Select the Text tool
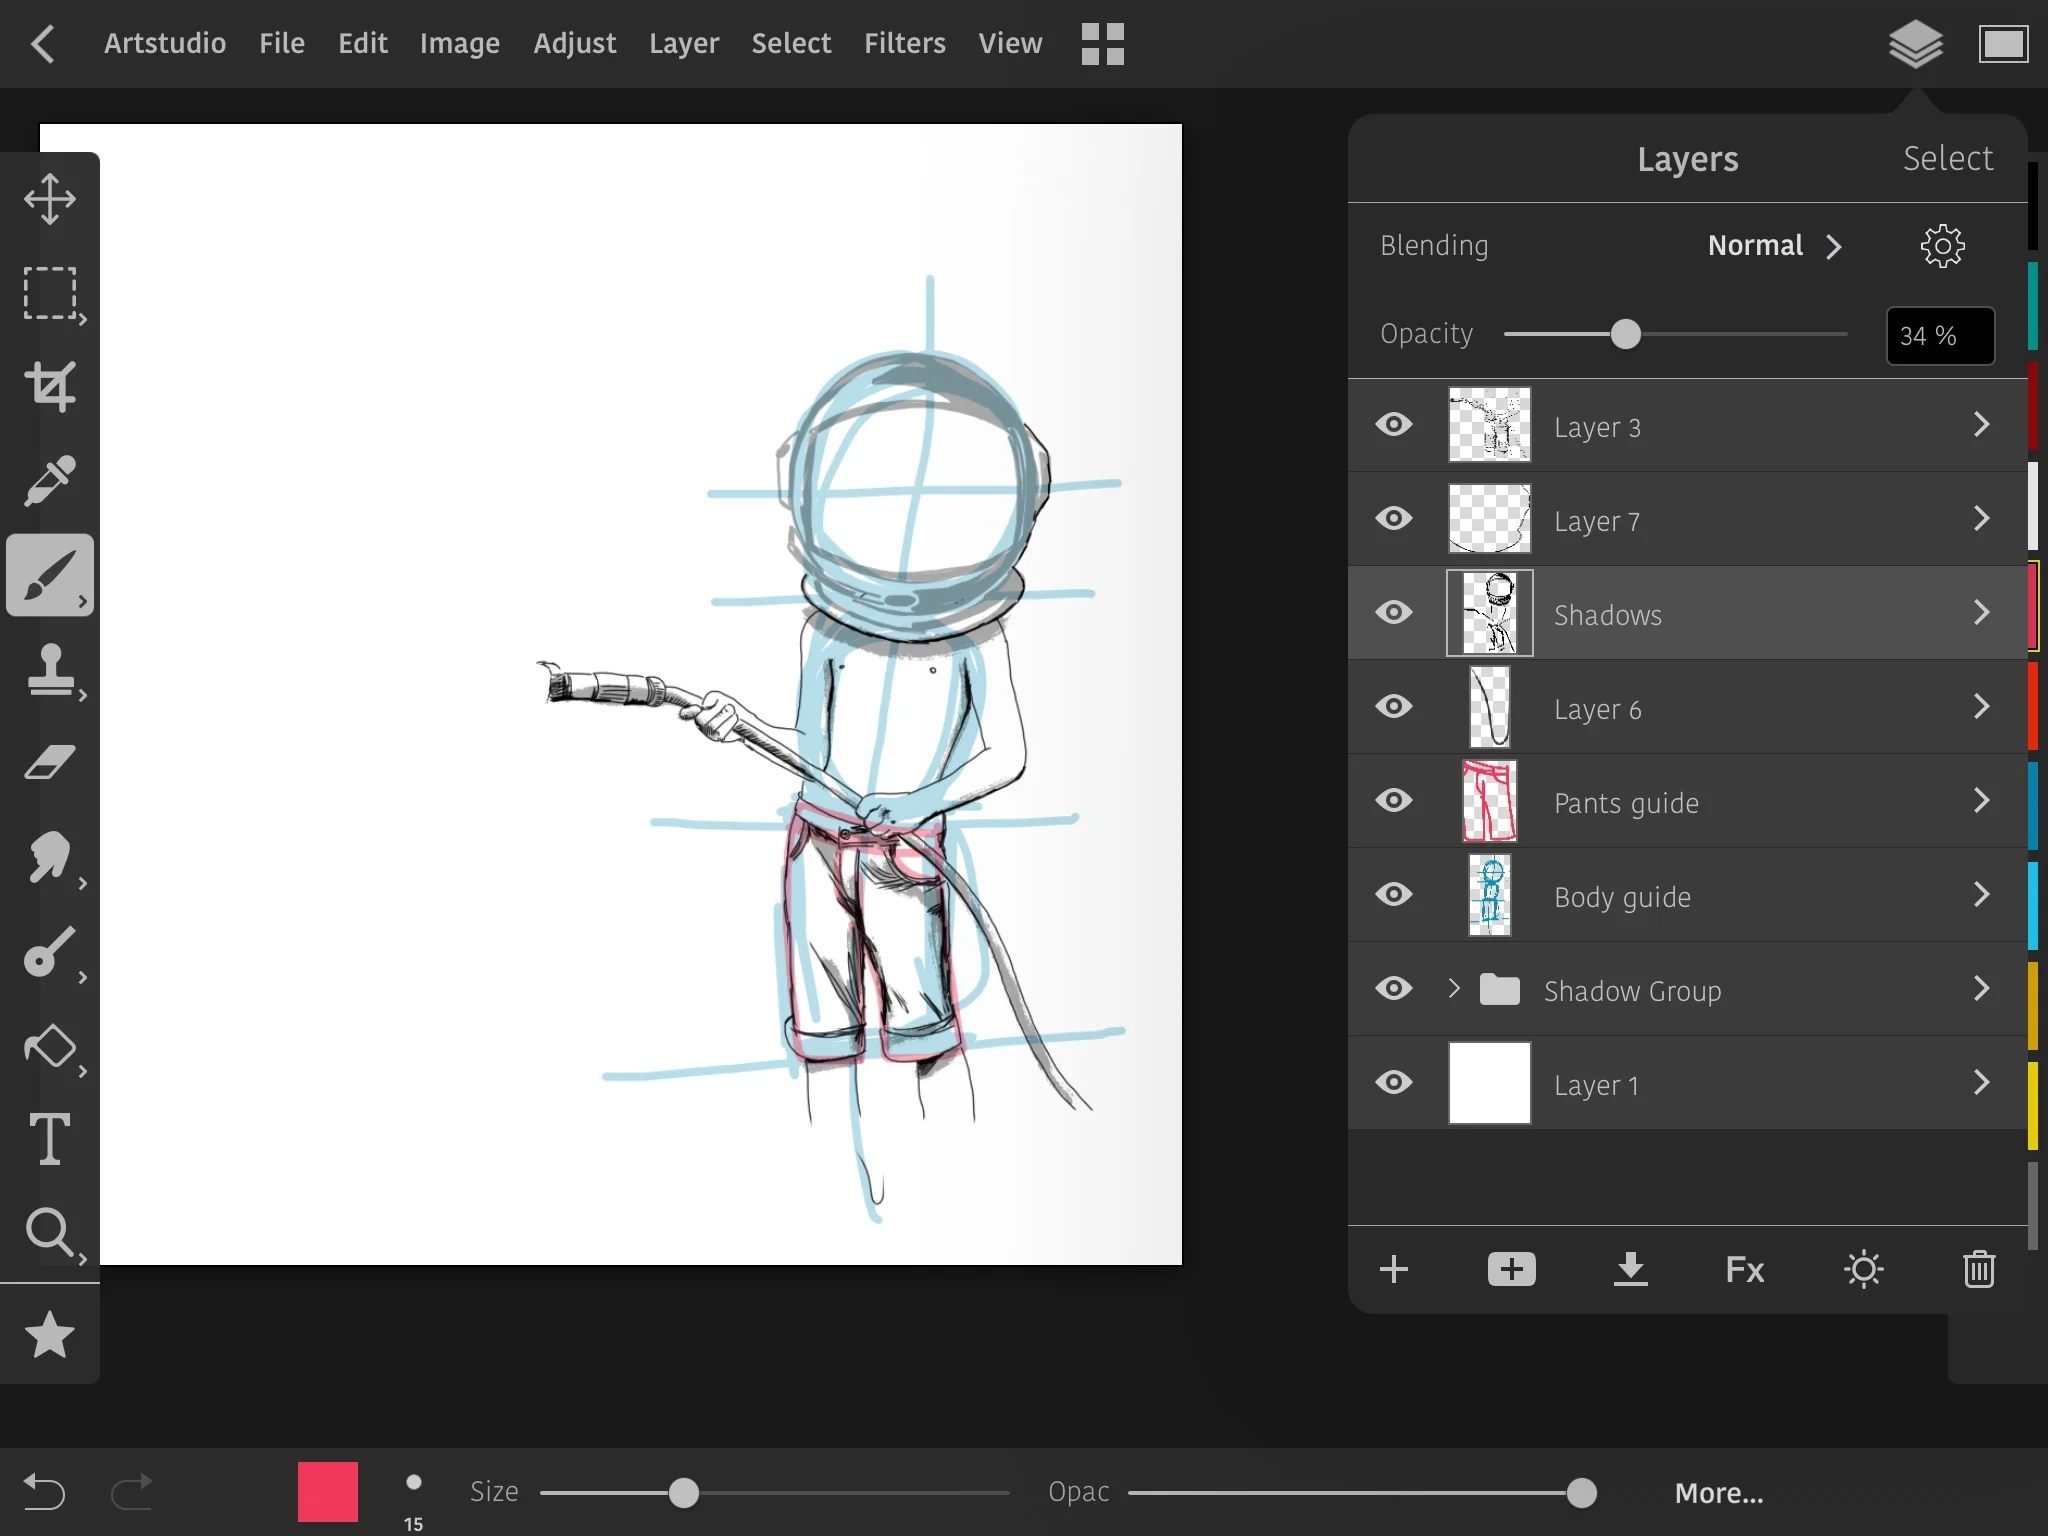This screenshot has width=2048, height=1536. 50,1138
